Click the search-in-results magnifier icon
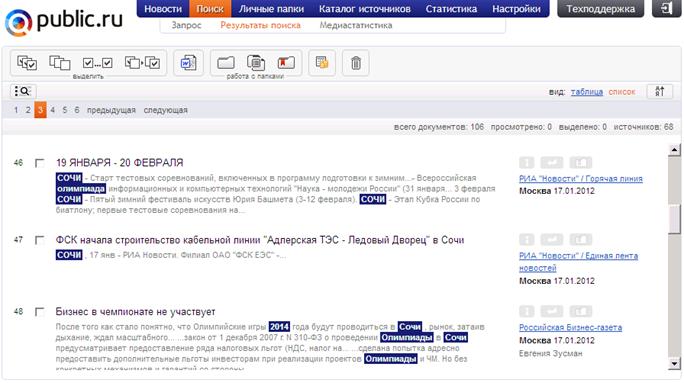This screenshot has height=383, width=684. [x=23, y=91]
